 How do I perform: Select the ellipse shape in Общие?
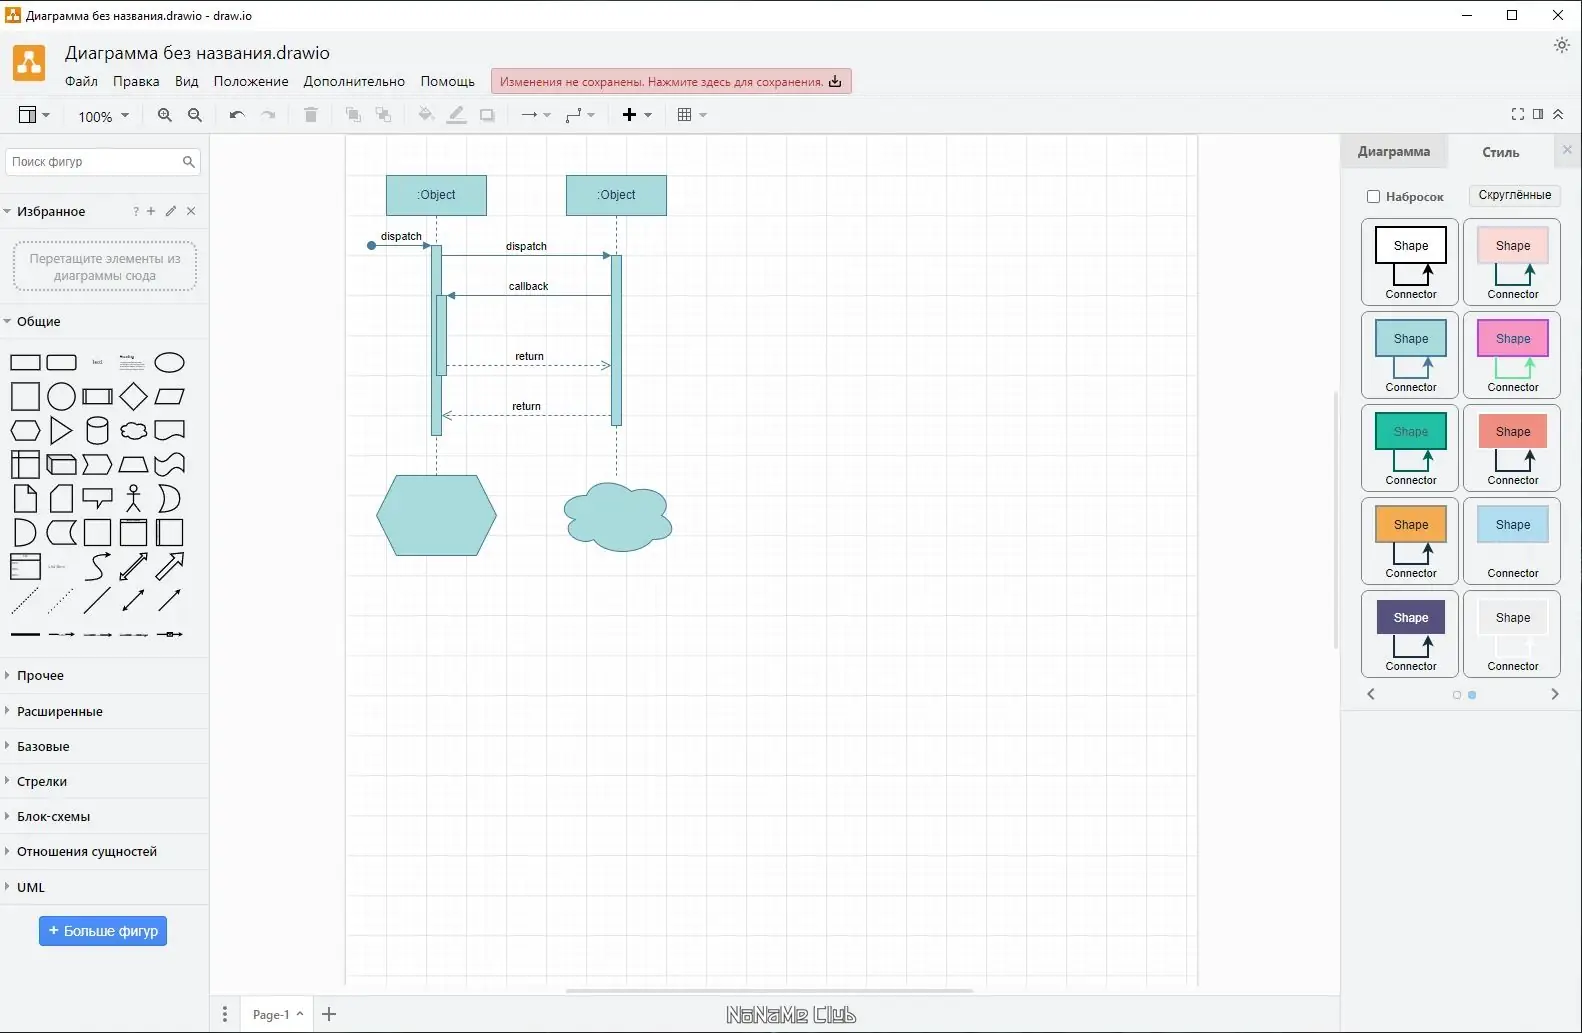[170, 363]
